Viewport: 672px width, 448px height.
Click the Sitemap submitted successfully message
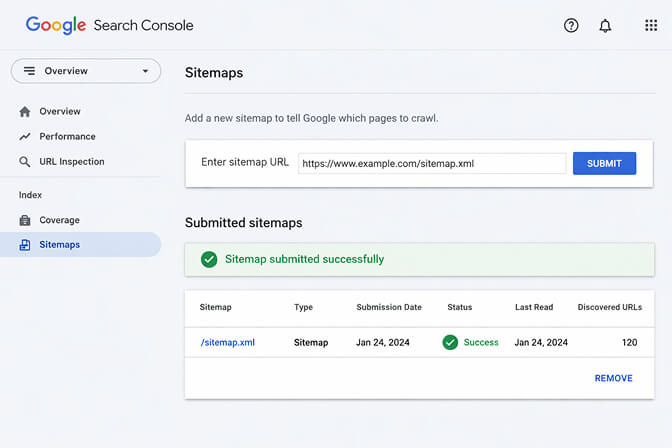(x=304, y=259)
